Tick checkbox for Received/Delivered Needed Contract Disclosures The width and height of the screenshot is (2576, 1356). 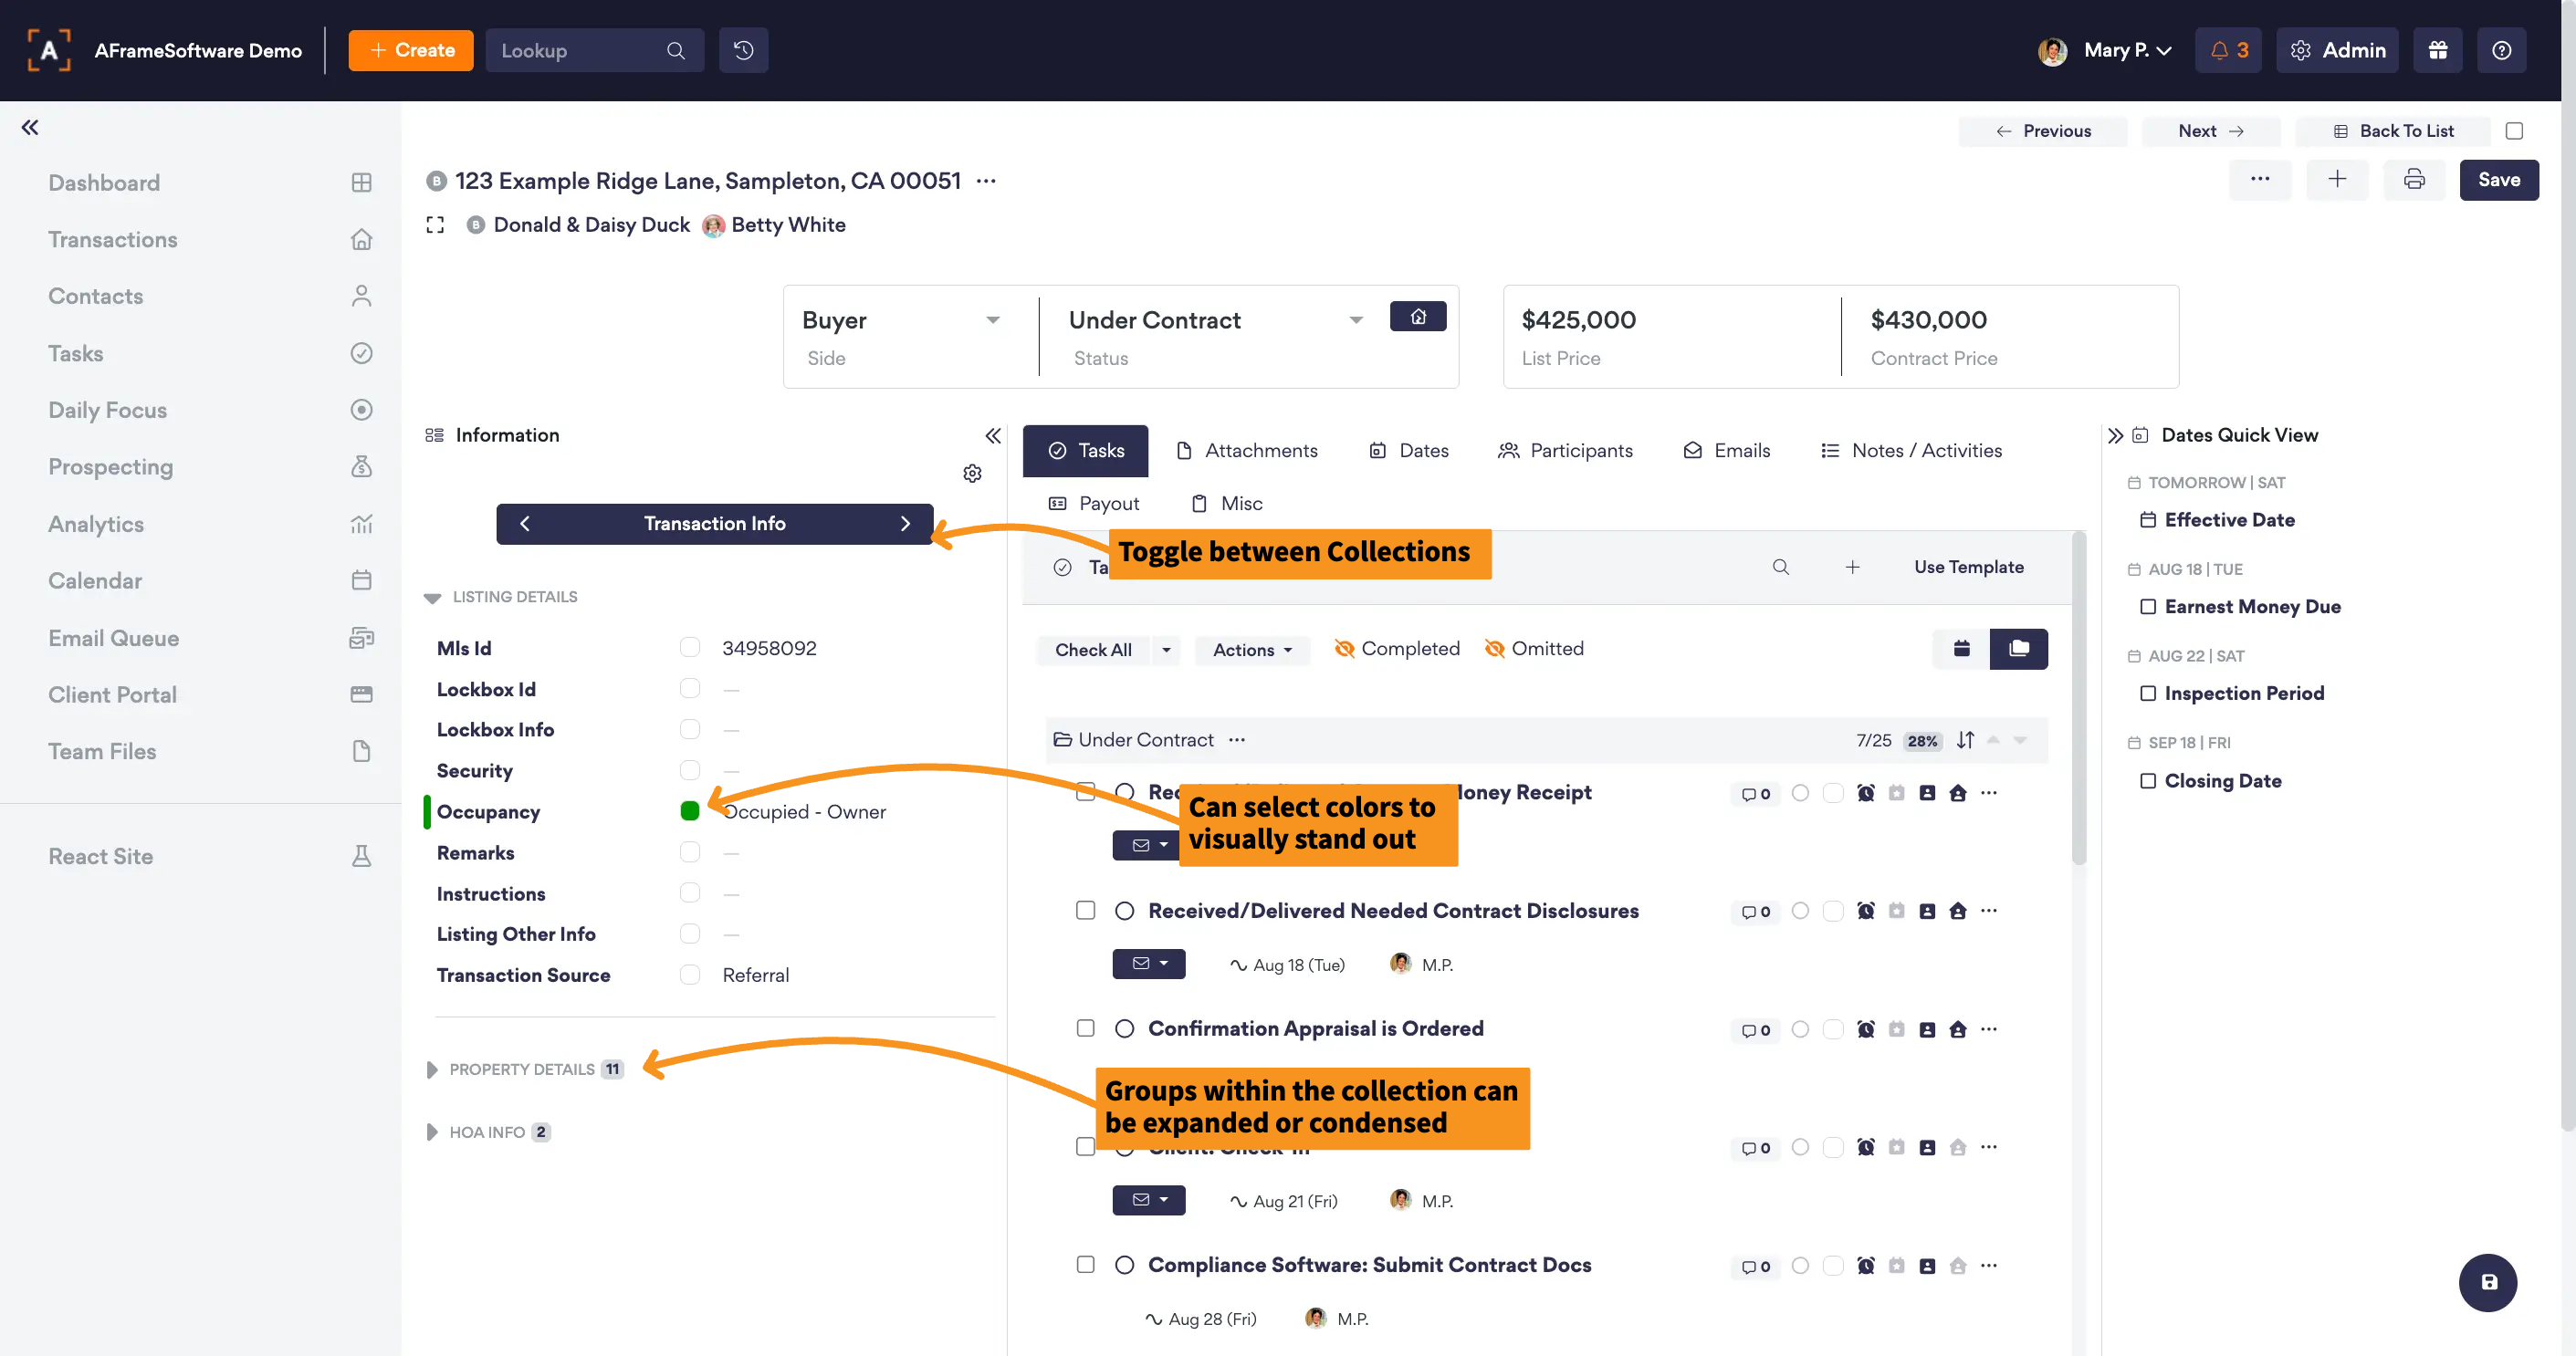1085,910
